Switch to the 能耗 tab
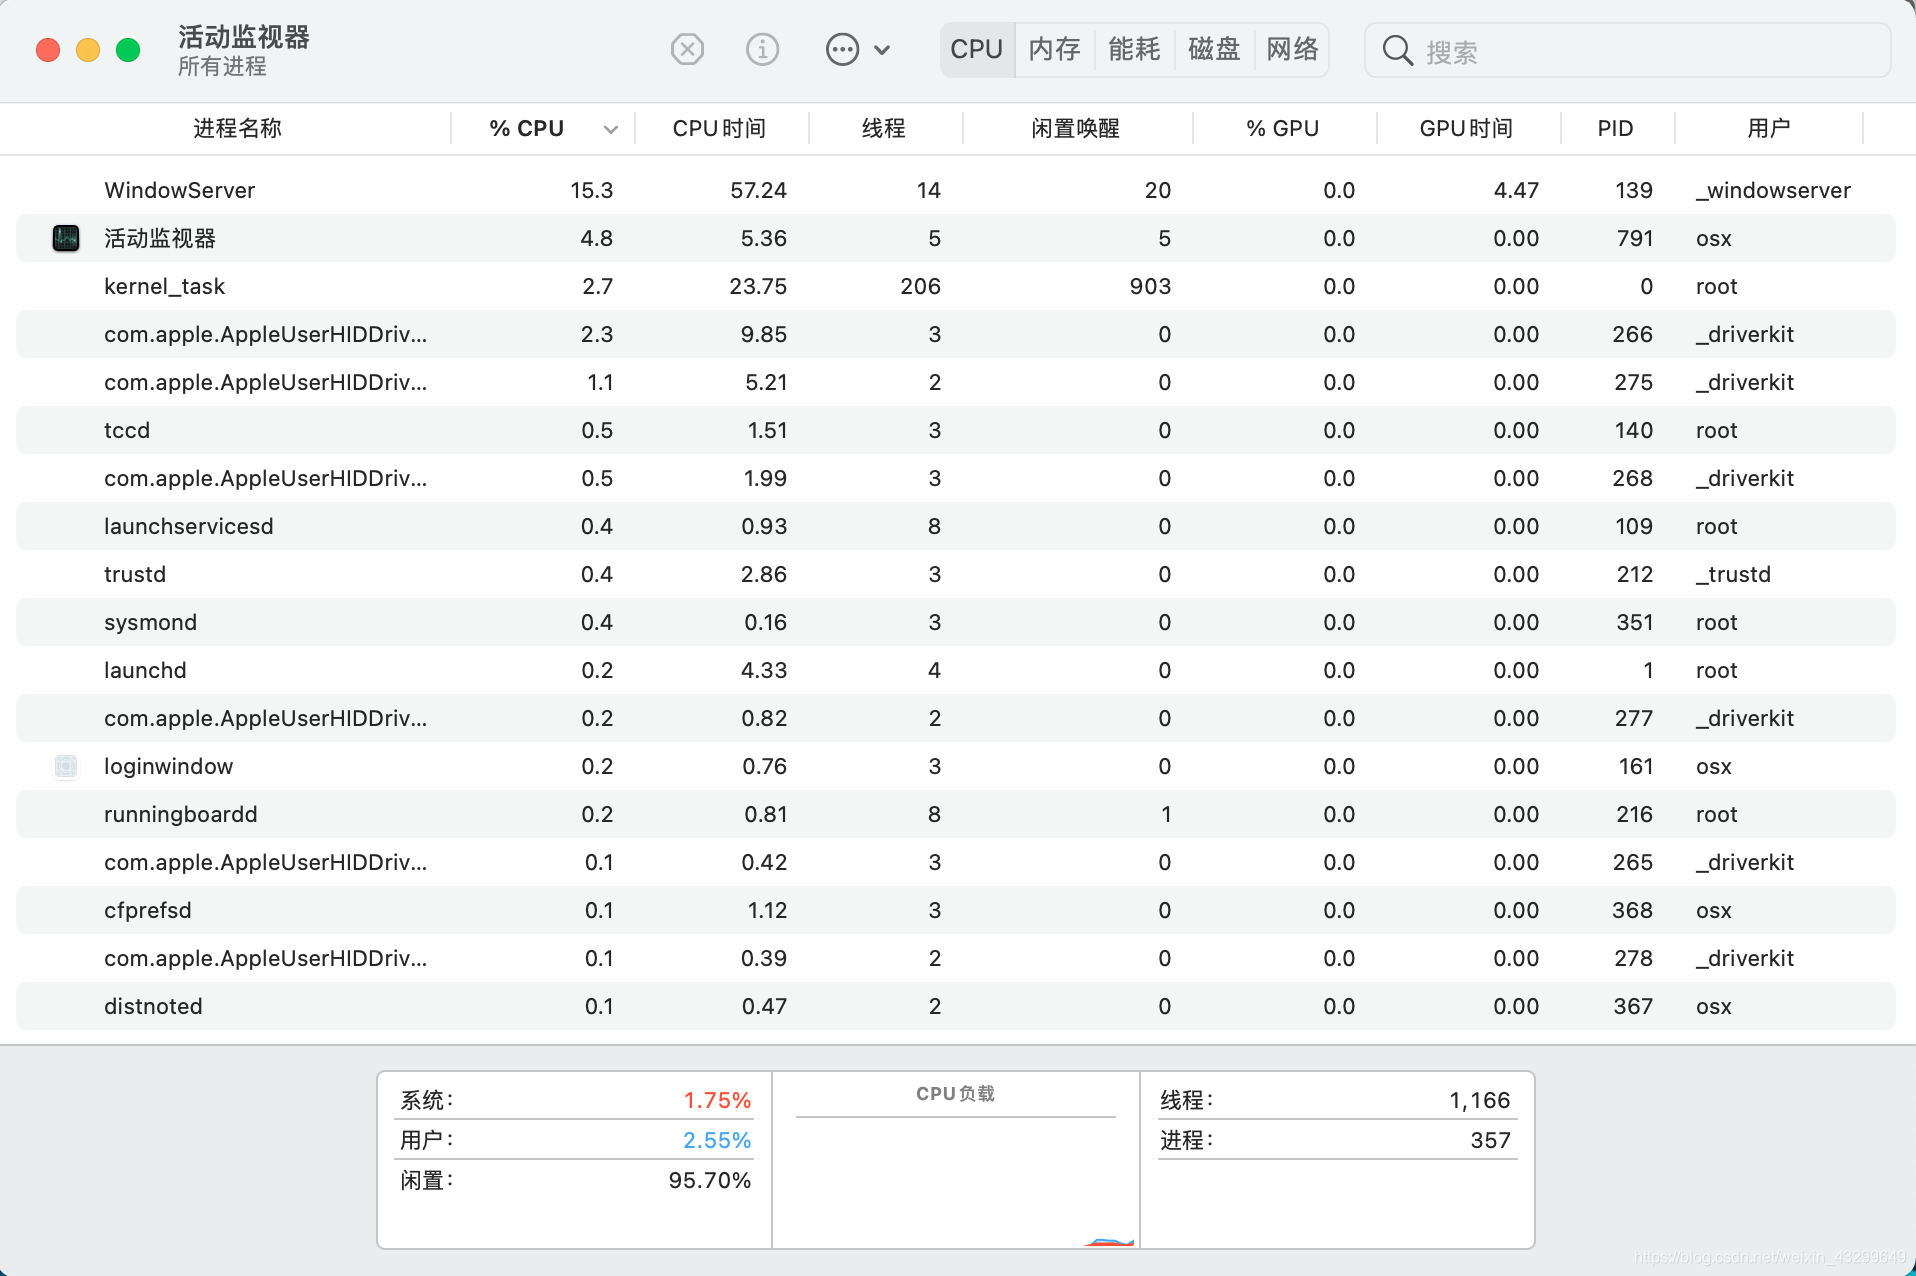The image size is (1916, 1276). click(1134, 49)
